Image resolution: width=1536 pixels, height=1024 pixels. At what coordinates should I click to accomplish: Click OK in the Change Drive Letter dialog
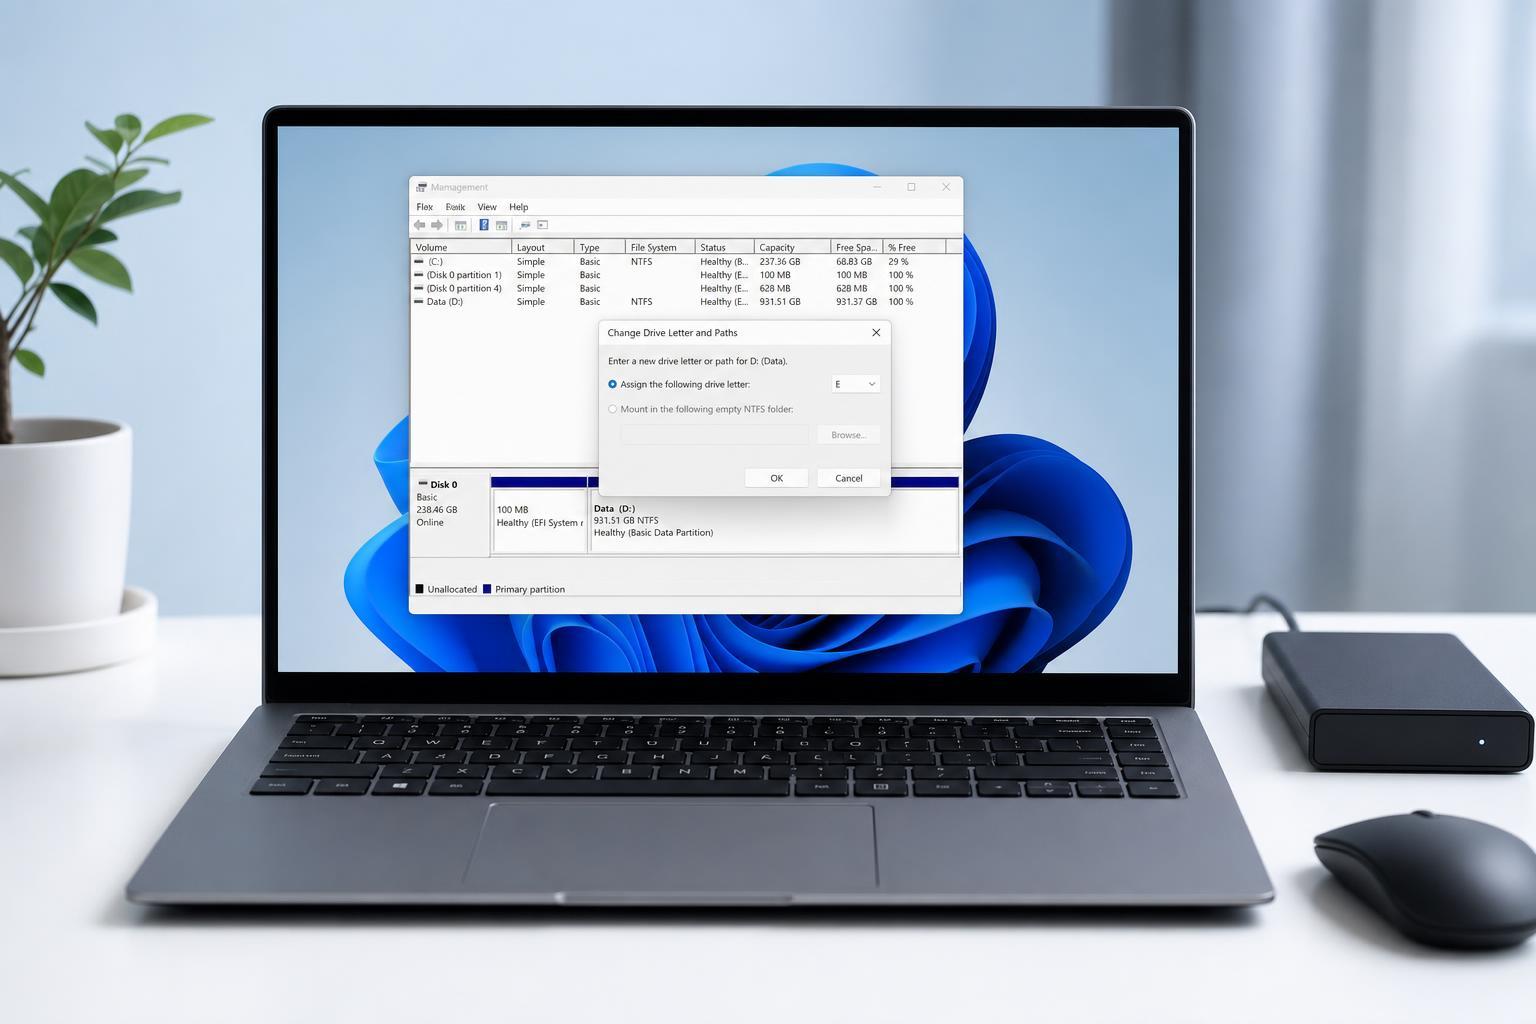[x=776, y=478]
